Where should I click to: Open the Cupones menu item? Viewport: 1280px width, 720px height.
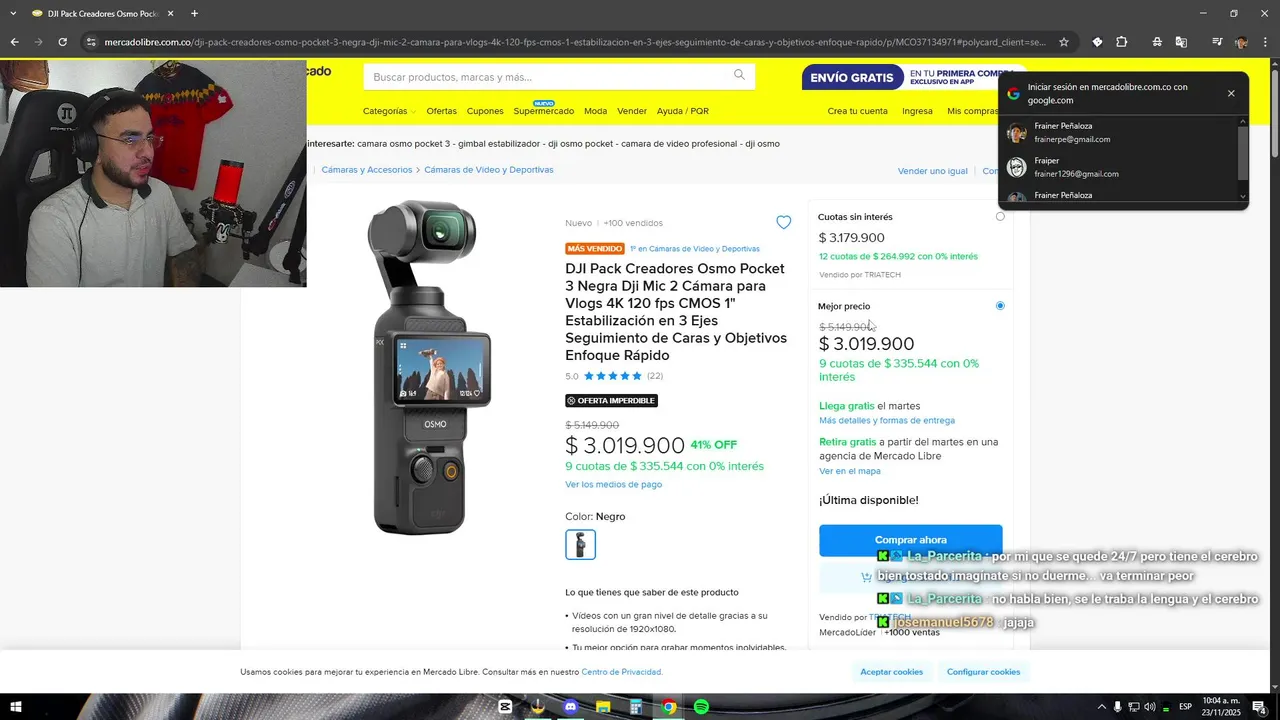pyautogui.click(x=485, y=111)
